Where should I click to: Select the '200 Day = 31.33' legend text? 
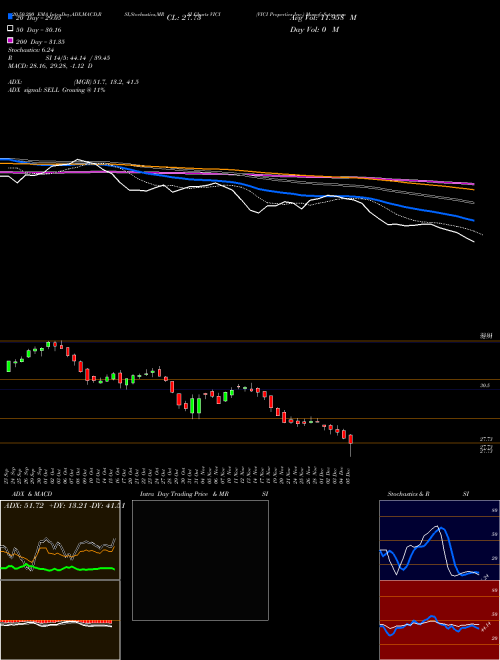[40, 42]
